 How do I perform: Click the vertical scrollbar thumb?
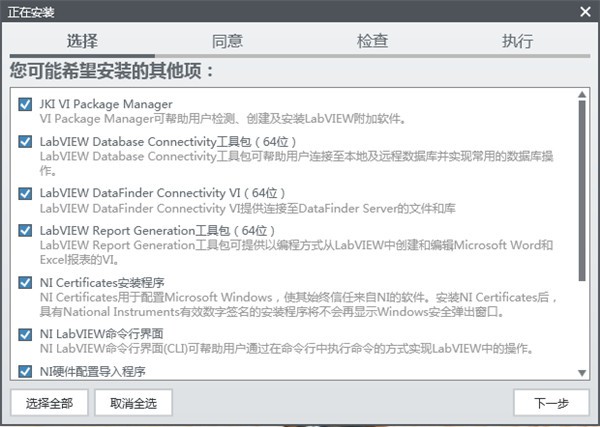pyautogui.click(x=583, y=190)
